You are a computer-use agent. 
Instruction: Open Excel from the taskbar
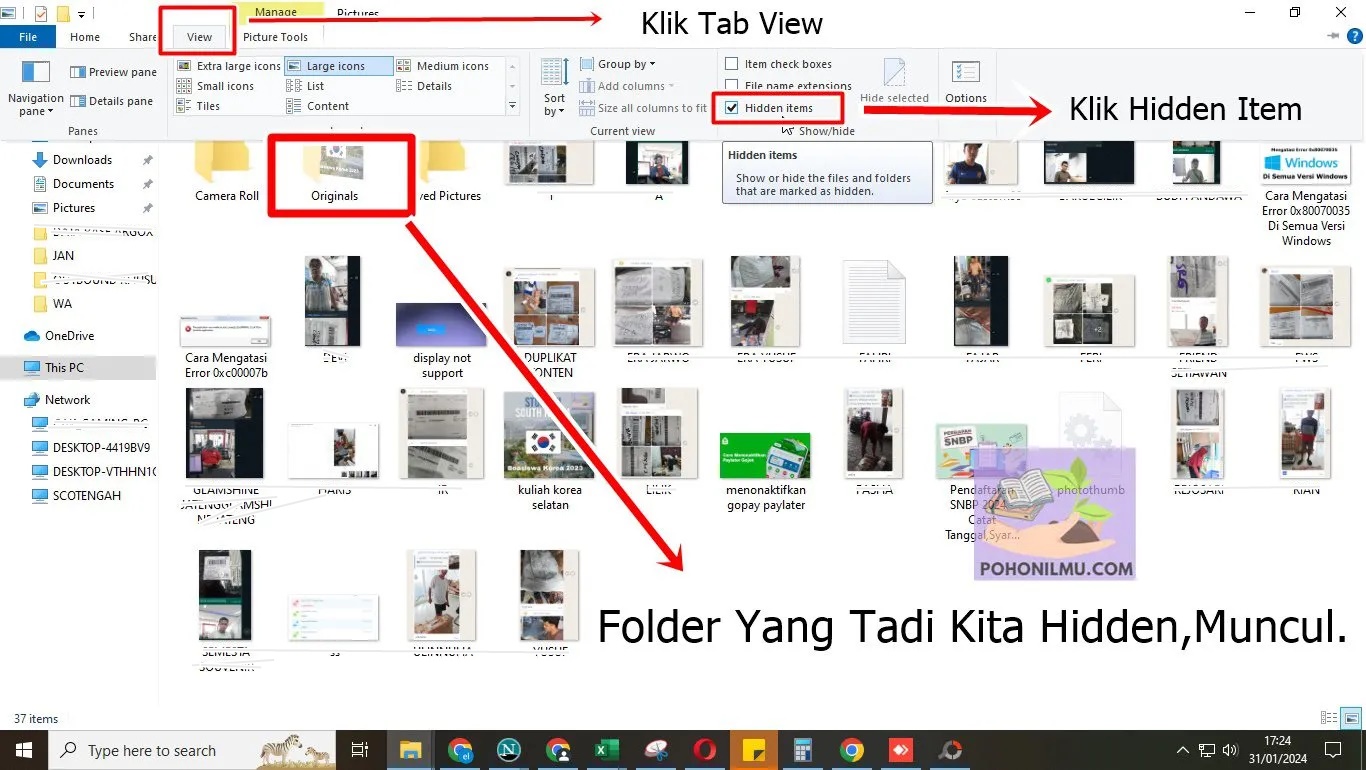[x=605, y=750]
